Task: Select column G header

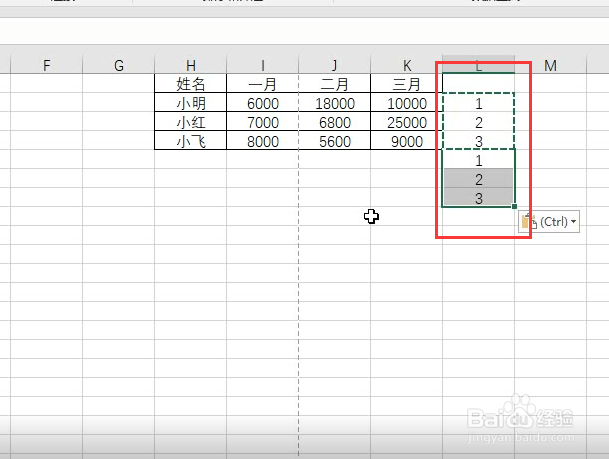Action: (119, 64)
